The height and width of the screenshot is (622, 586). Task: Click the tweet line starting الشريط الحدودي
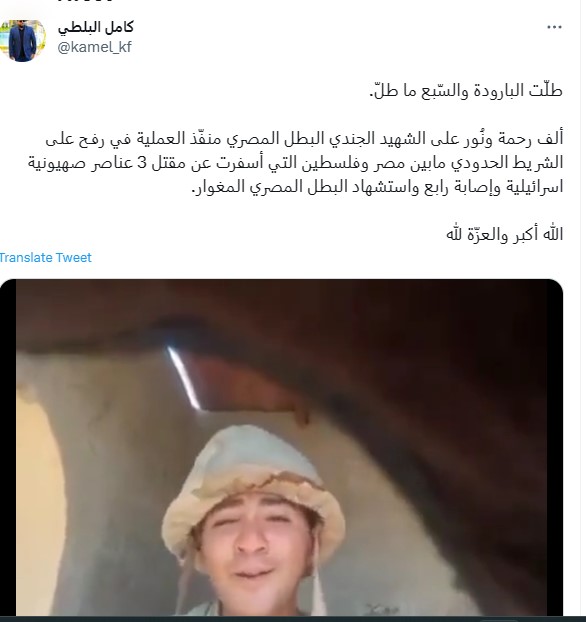click(296, 163)
